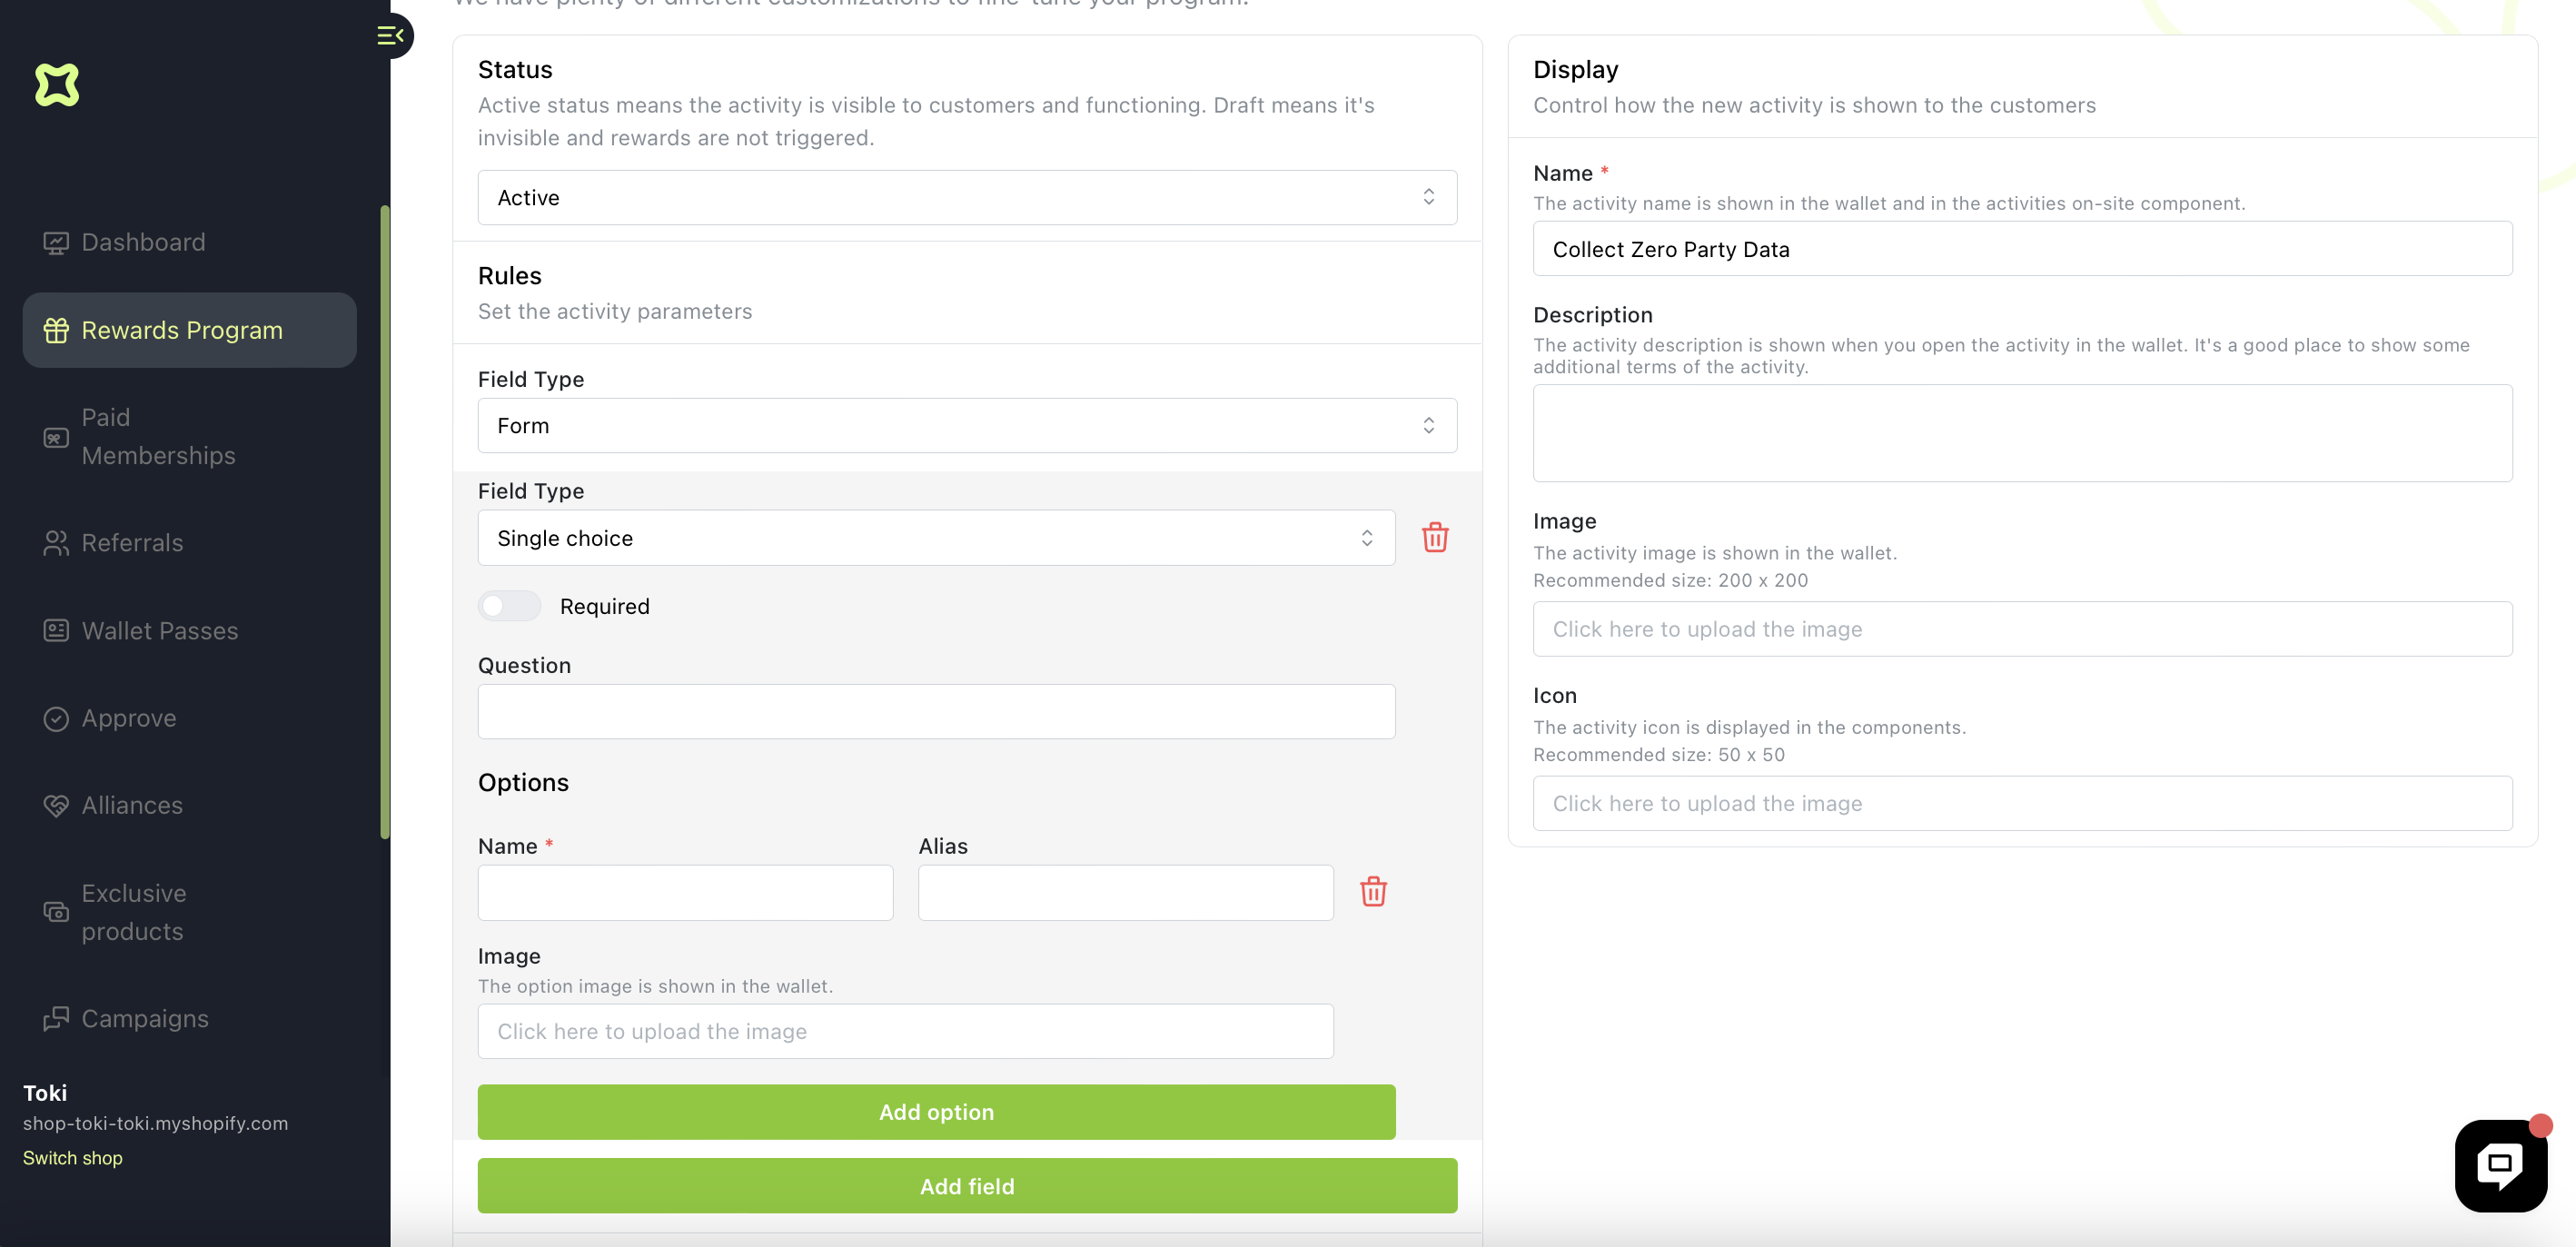Collapse the sidebar with the menu icon
Screen dimensions: 2576x1247
coord(390,36)
